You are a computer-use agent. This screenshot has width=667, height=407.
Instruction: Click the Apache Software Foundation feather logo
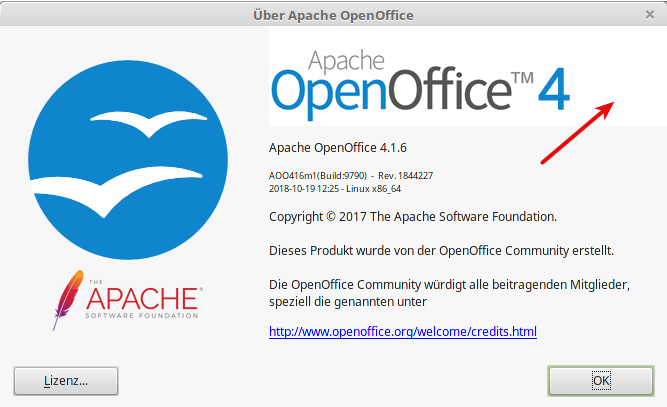point(127,300)
